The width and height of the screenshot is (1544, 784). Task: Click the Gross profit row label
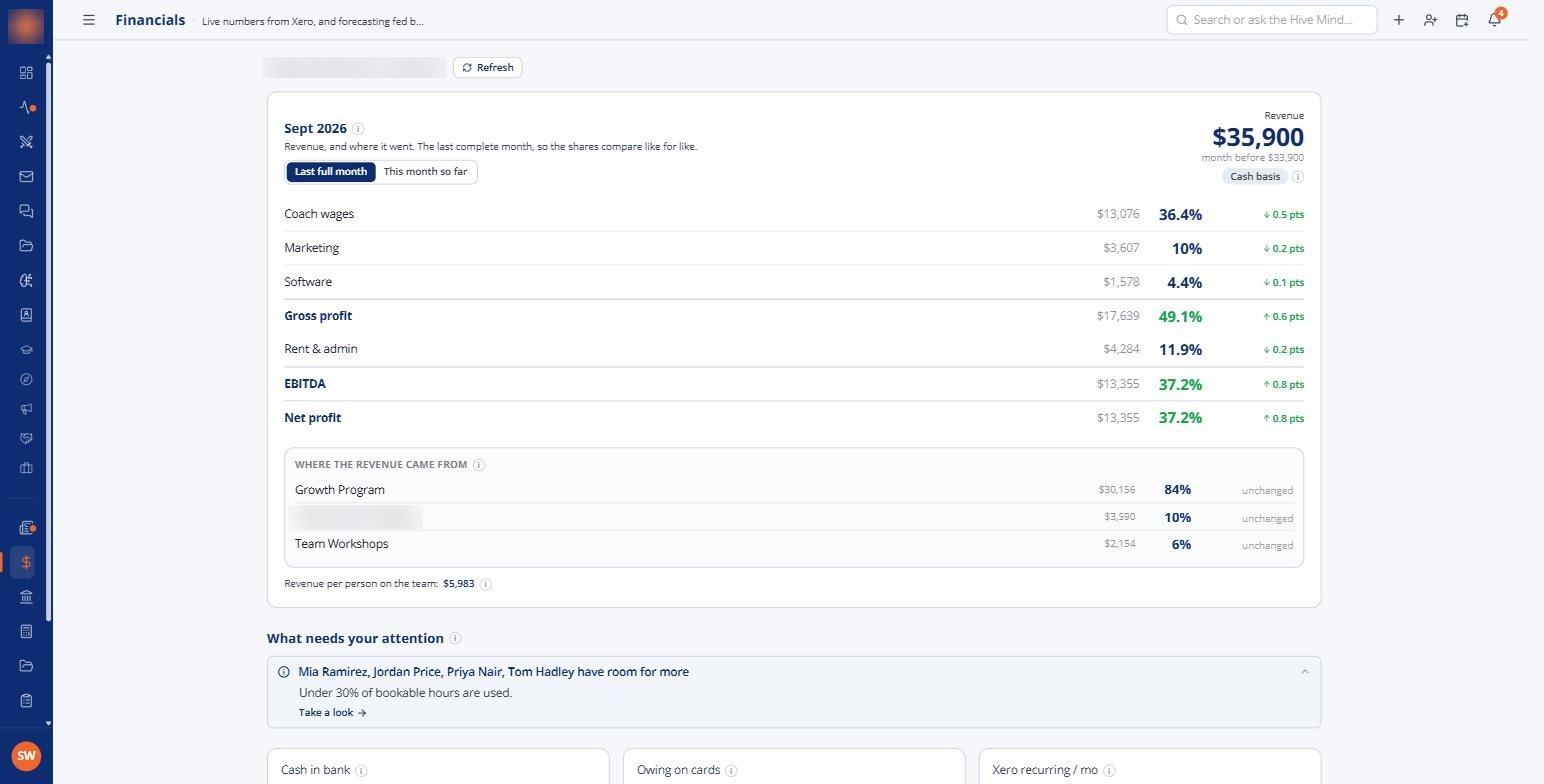tap(318, 316)
